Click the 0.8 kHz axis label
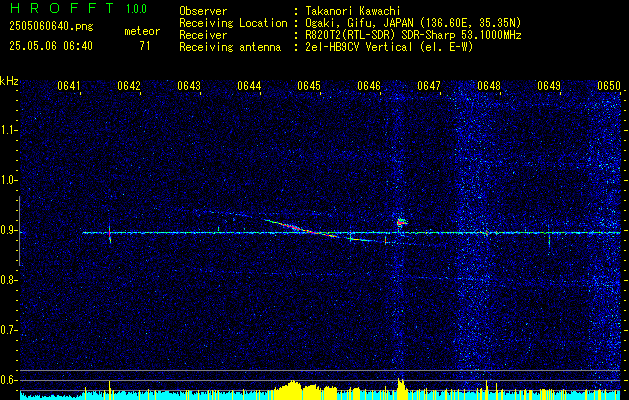Screen dimensions: 629x400 pos(7,280)
